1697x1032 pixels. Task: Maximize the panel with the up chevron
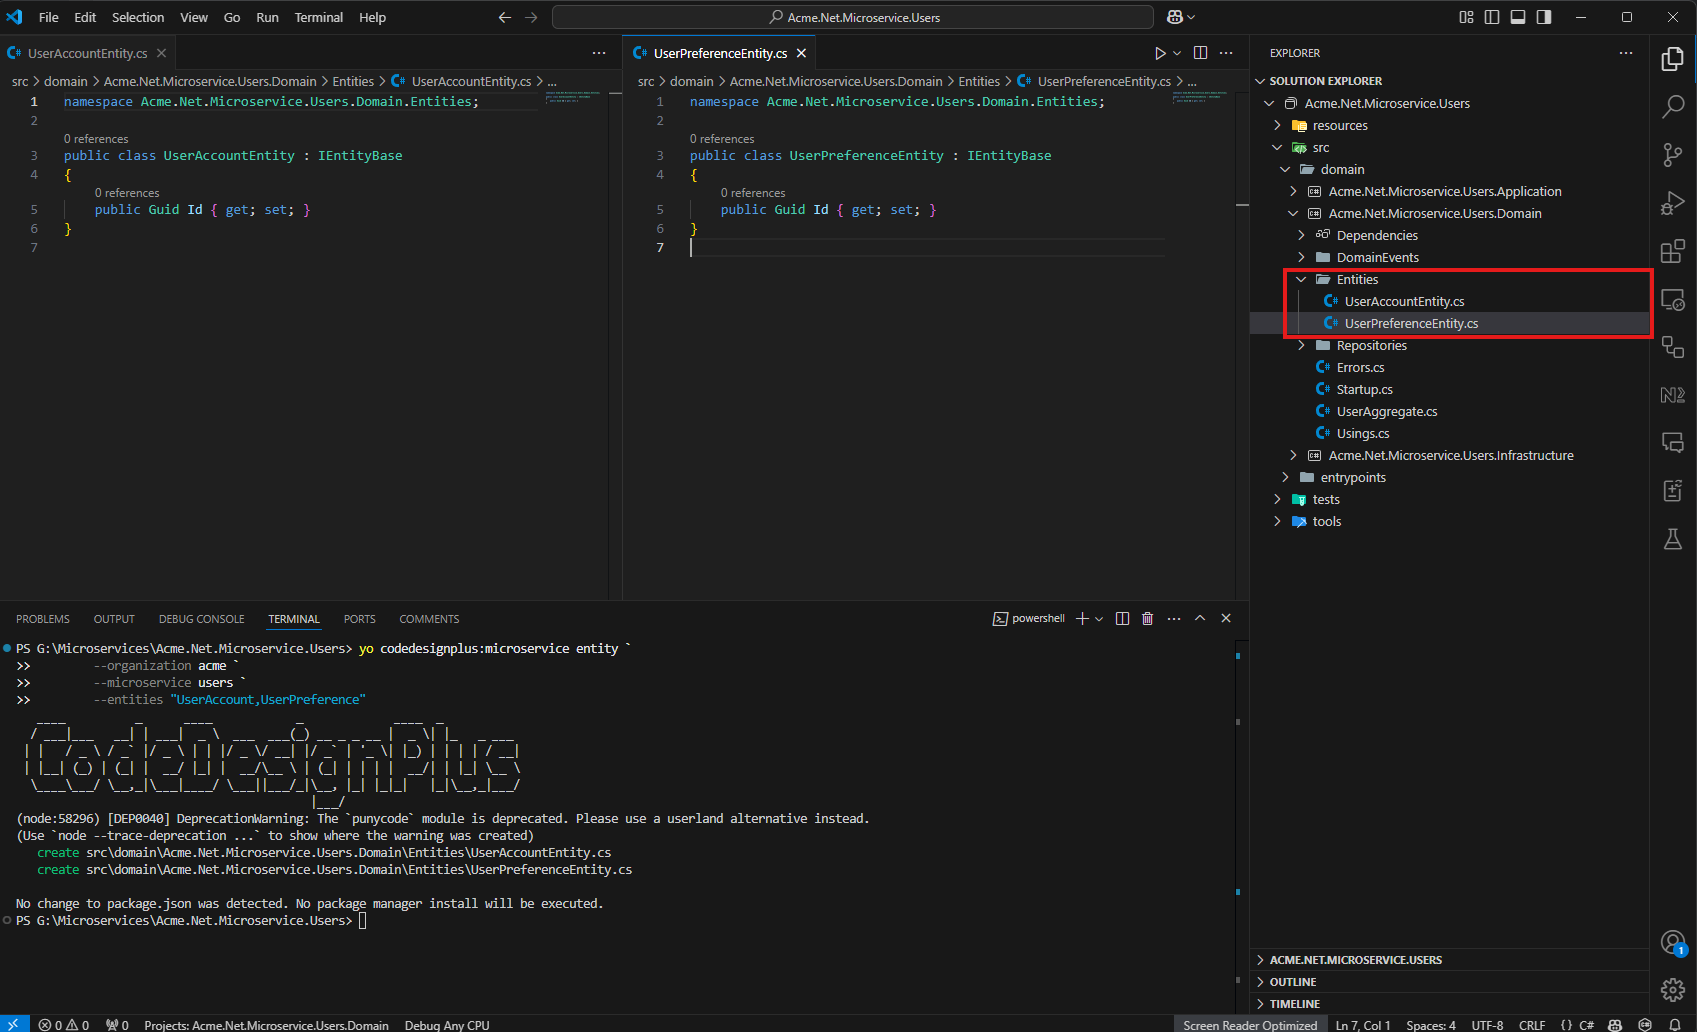point(1200,619)
